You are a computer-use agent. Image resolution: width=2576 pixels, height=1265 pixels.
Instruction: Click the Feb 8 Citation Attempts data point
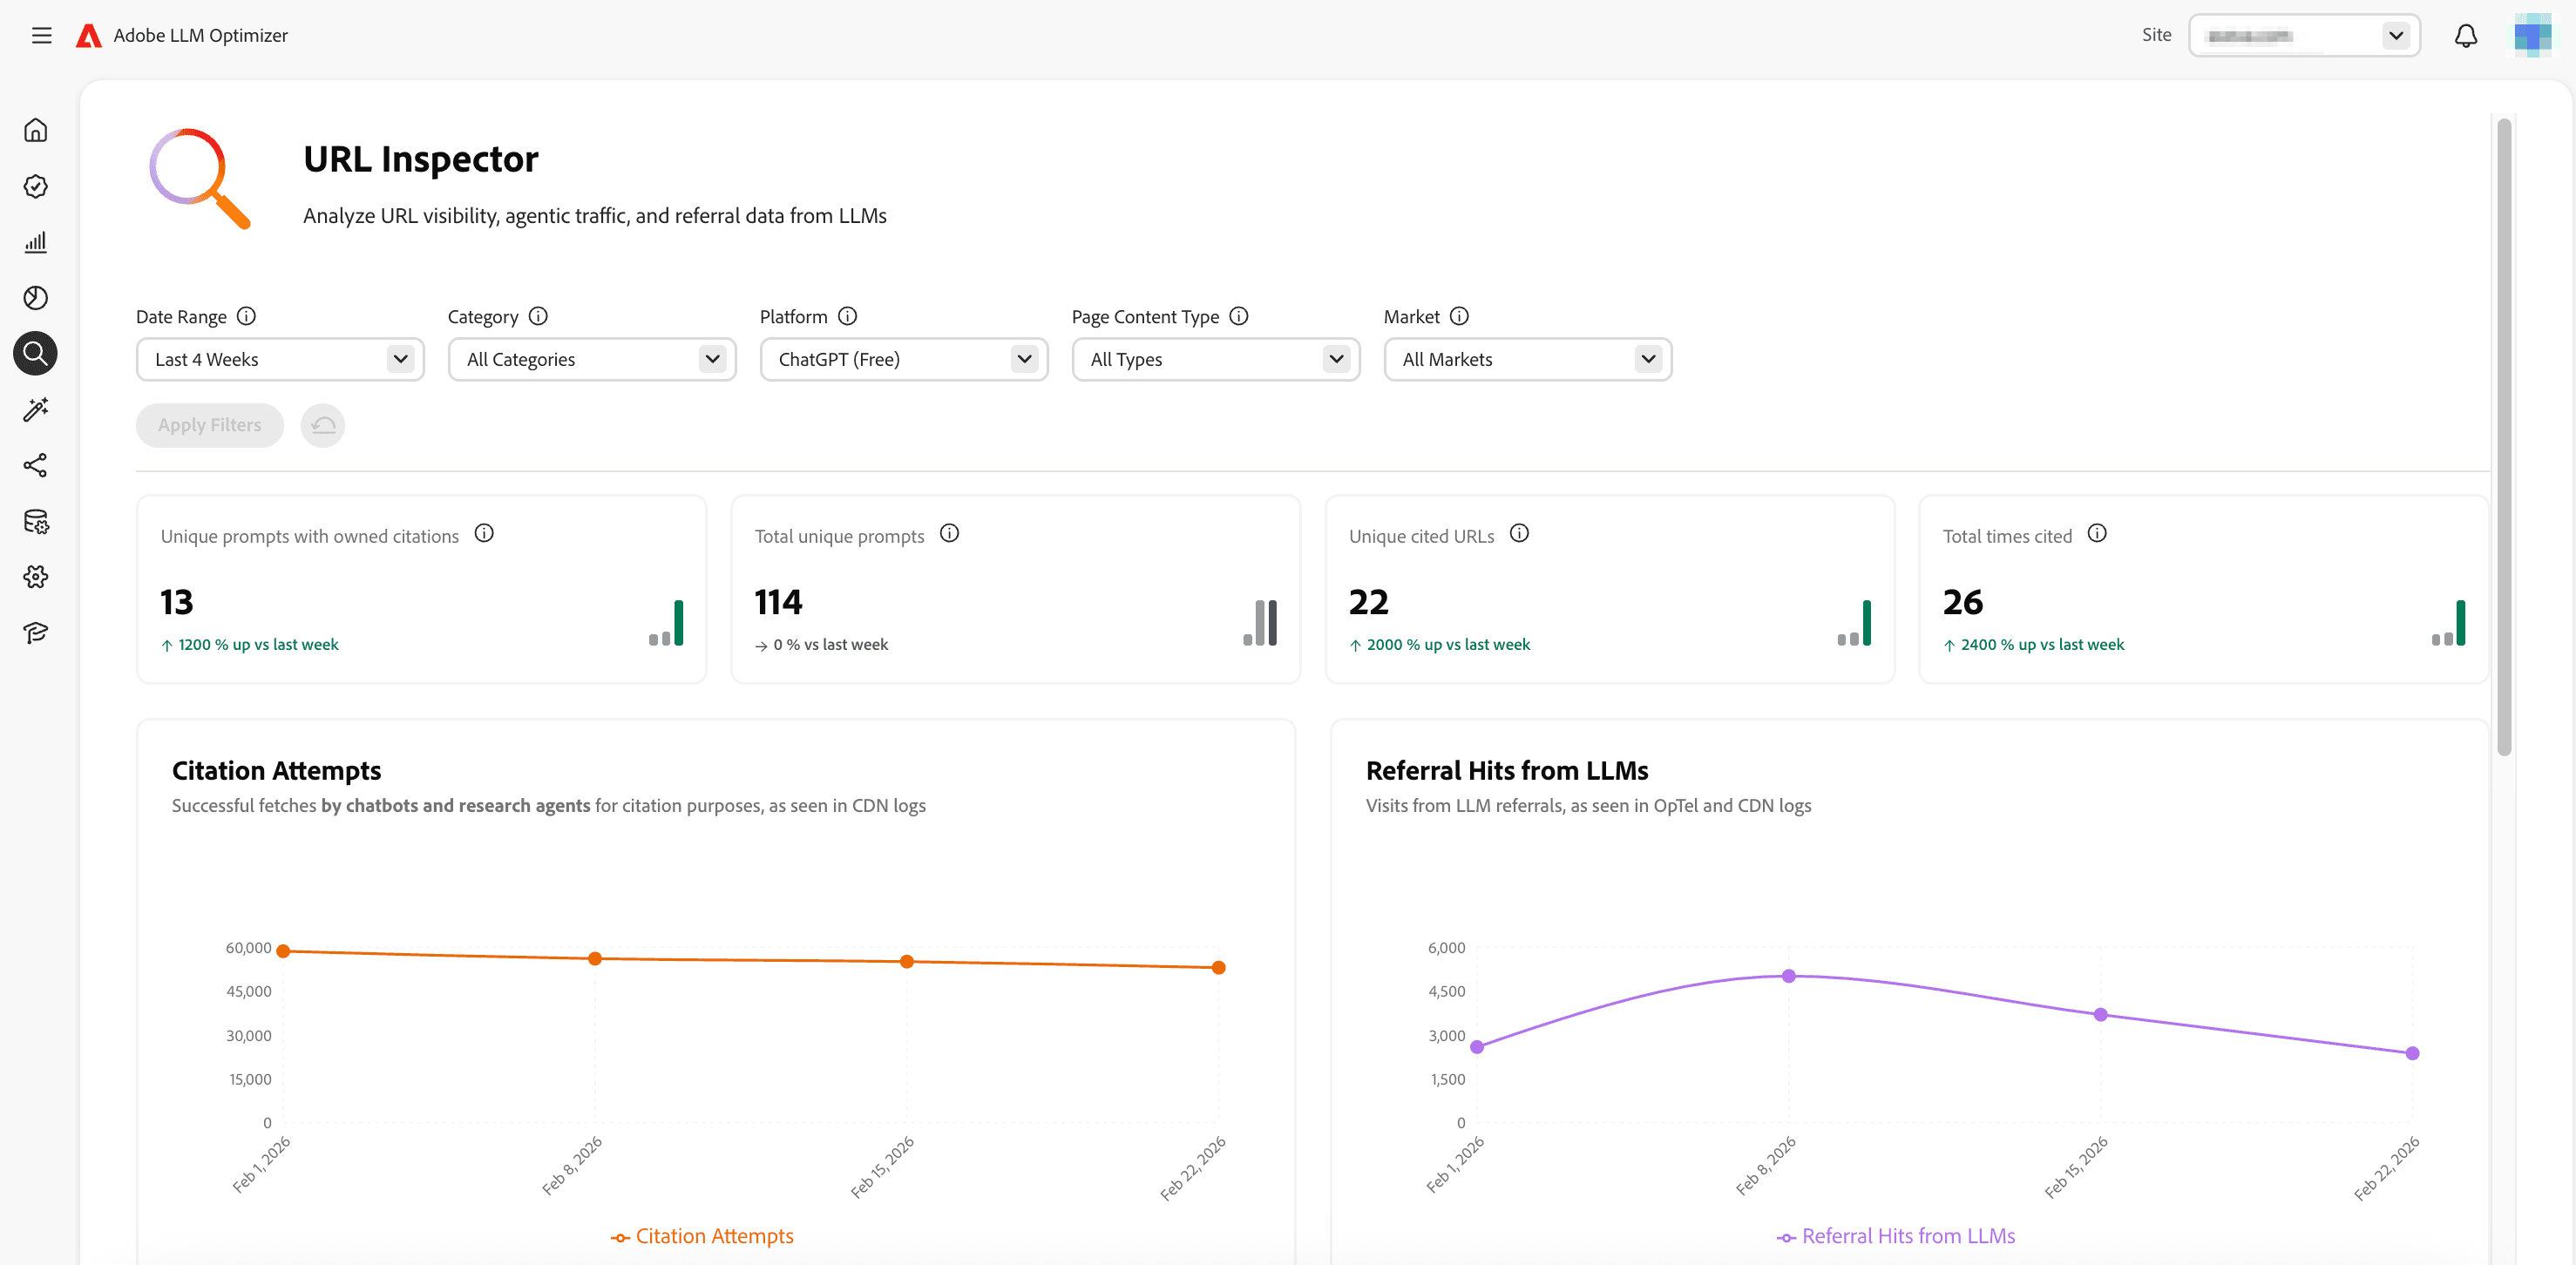(595, 959)
